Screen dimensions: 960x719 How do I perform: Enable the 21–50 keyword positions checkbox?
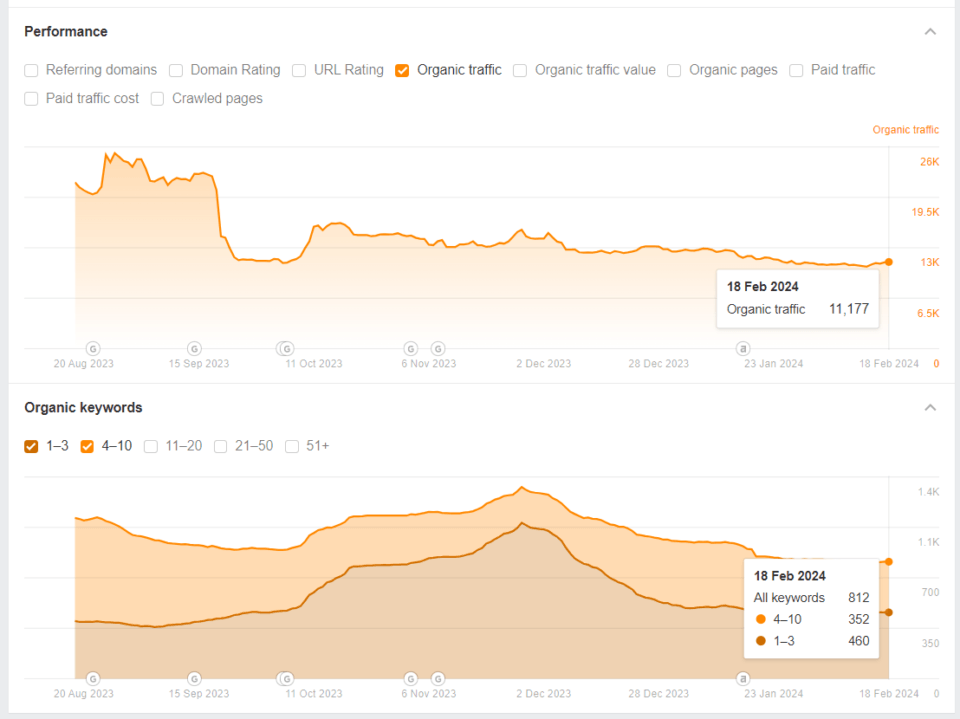pyautogui.click(x=220, y=446)
